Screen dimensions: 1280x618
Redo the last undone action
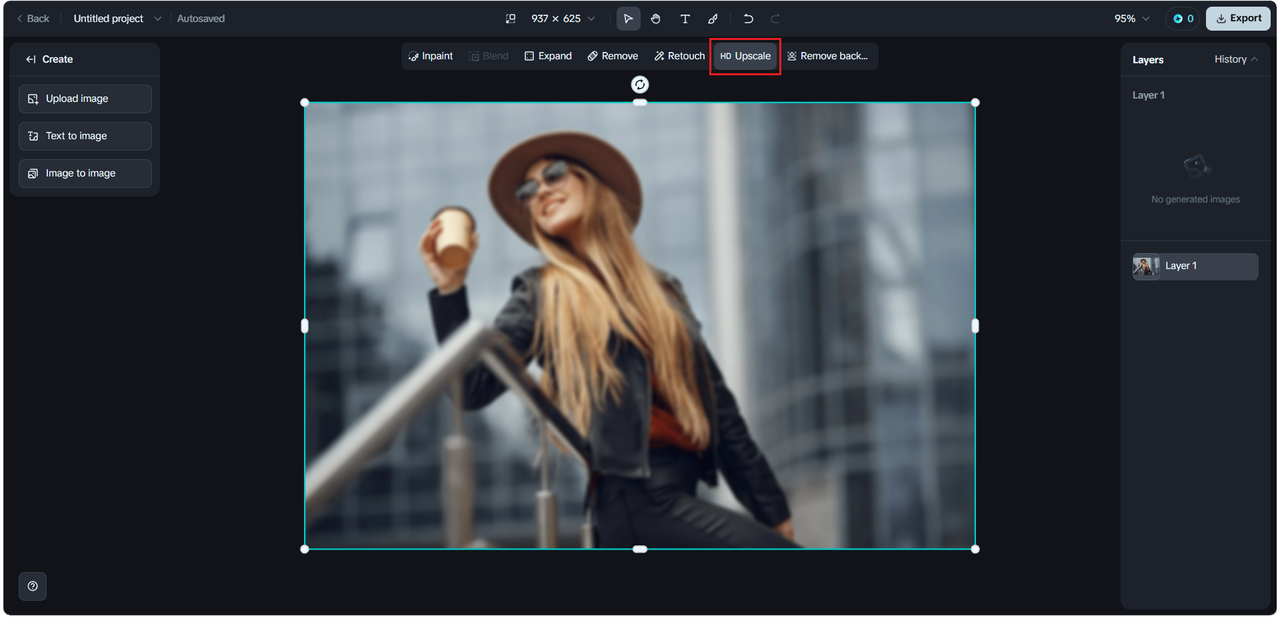click(x=775, y=18)
